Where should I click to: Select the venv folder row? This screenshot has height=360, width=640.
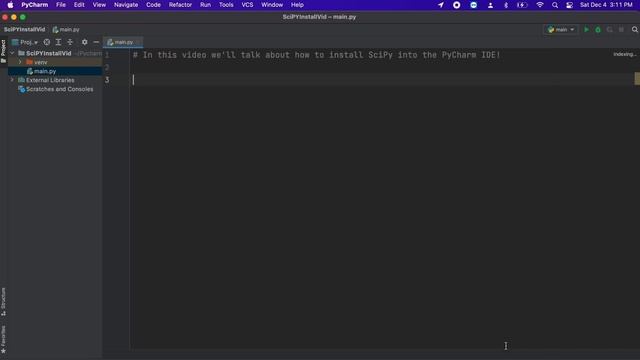[x=55, y=62]
